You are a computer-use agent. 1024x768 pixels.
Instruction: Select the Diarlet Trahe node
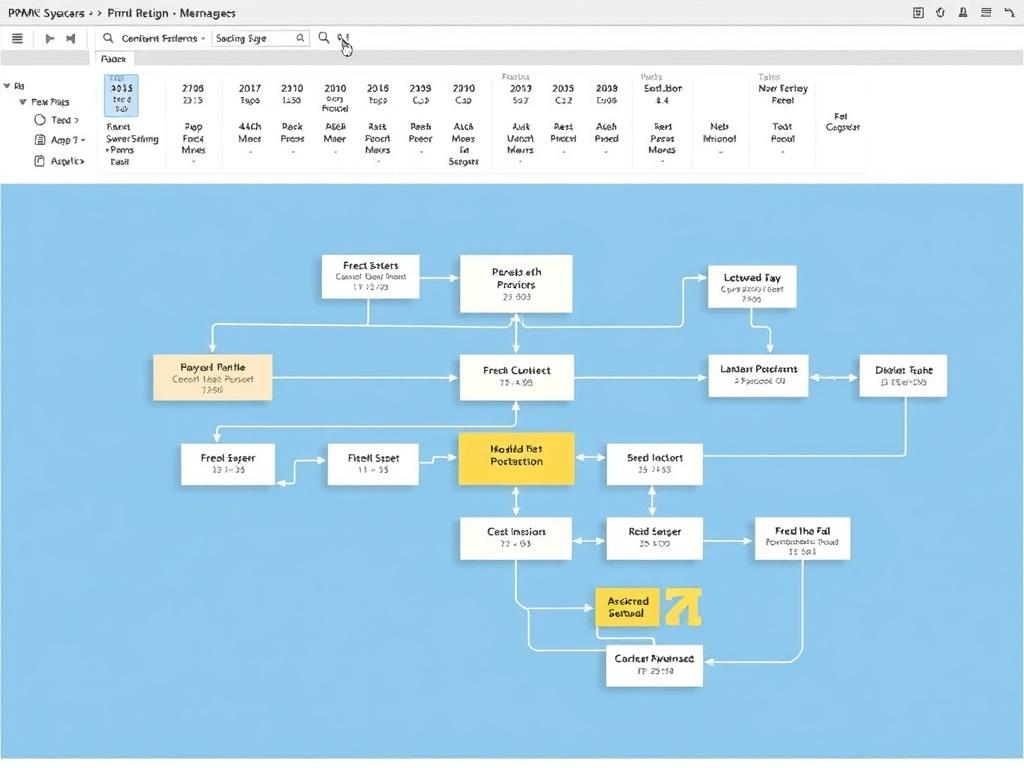[903, 376]
